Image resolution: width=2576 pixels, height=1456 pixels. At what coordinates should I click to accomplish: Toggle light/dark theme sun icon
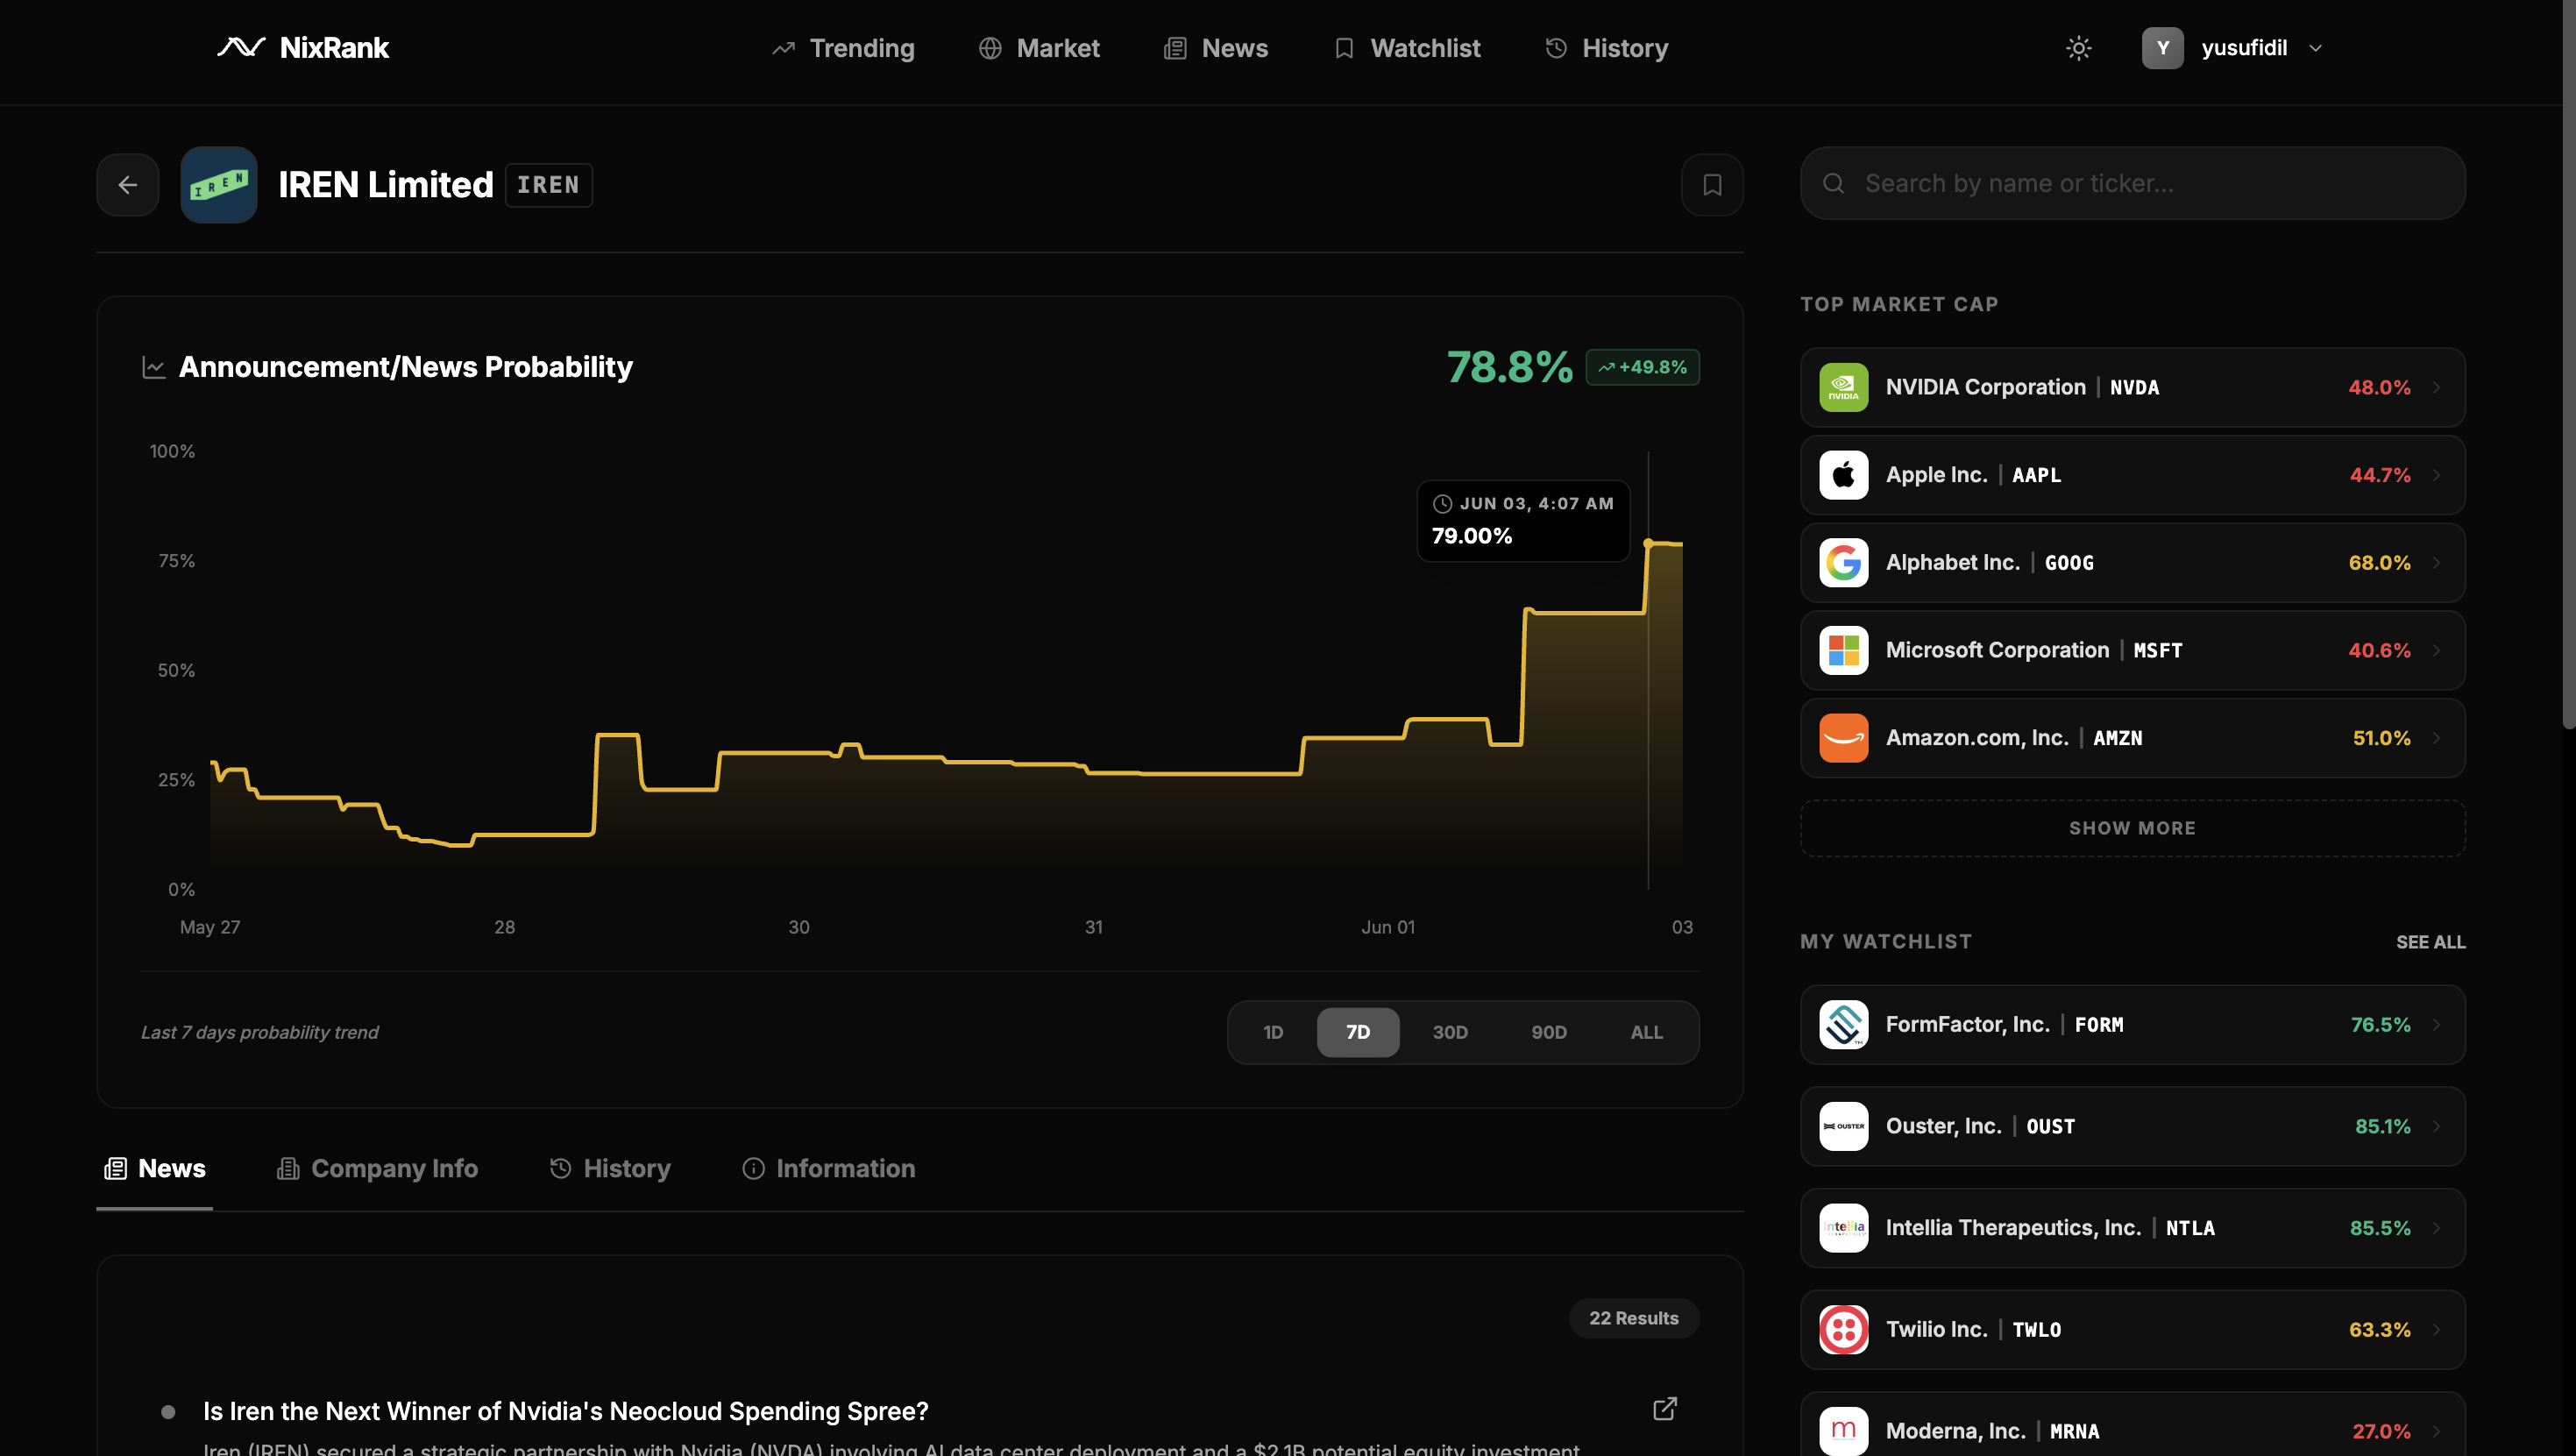[2078, 48]
